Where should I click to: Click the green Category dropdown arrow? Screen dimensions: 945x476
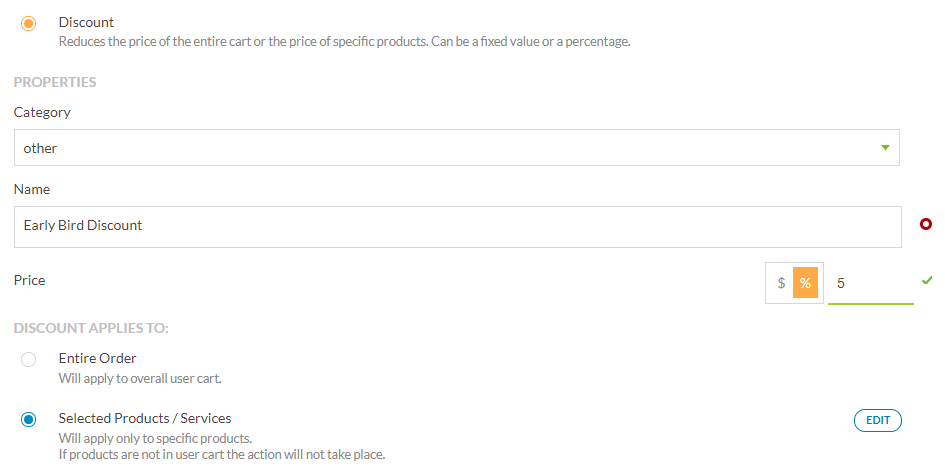885,148
